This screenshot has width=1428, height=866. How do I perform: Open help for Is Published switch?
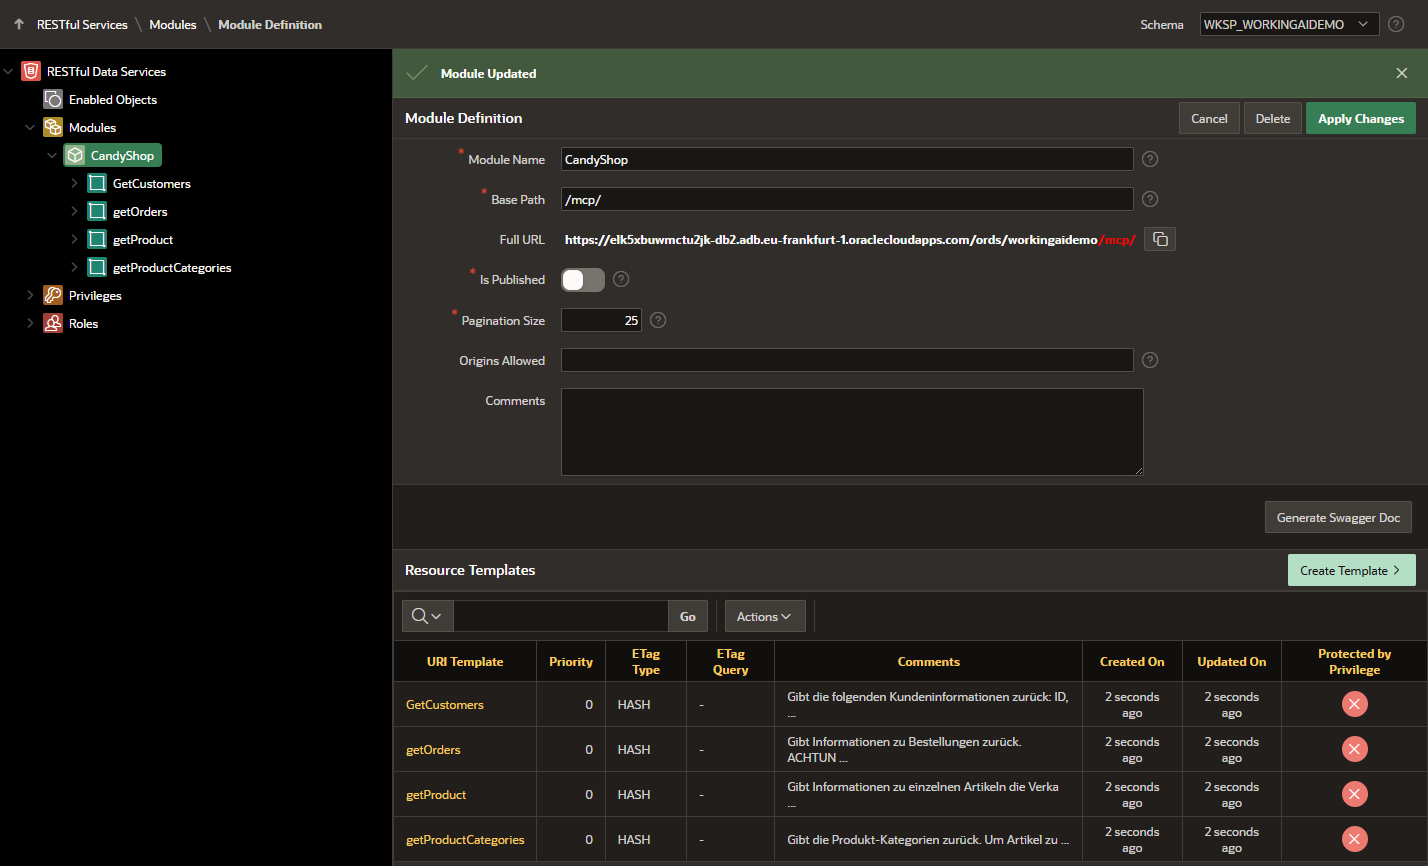pos(621,279)
